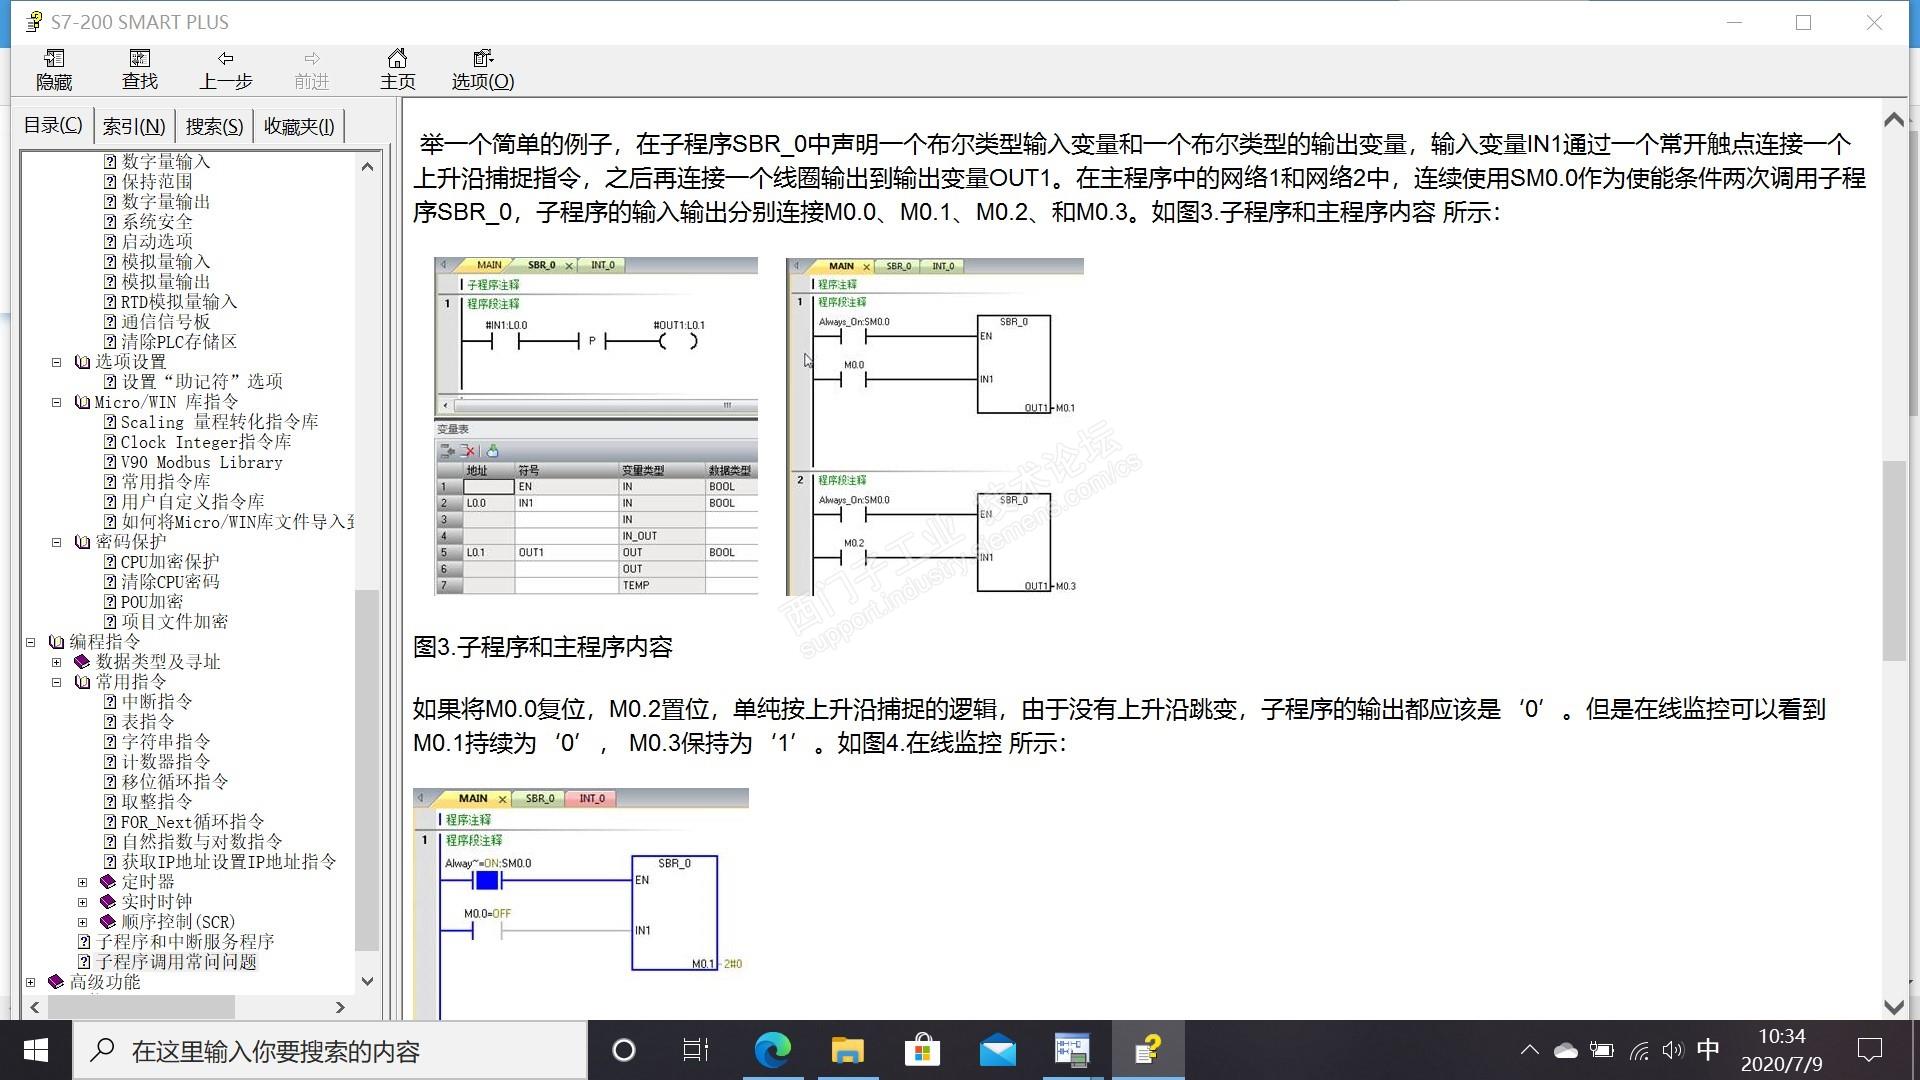Expand the 高级功能 tree node
This screenshot has width=1920, height=1080.
(x=31, y=982)
